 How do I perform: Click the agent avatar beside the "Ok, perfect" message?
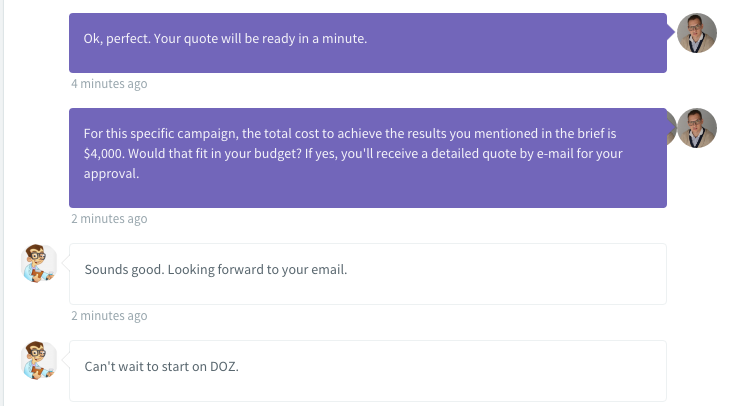coord(697,33)
